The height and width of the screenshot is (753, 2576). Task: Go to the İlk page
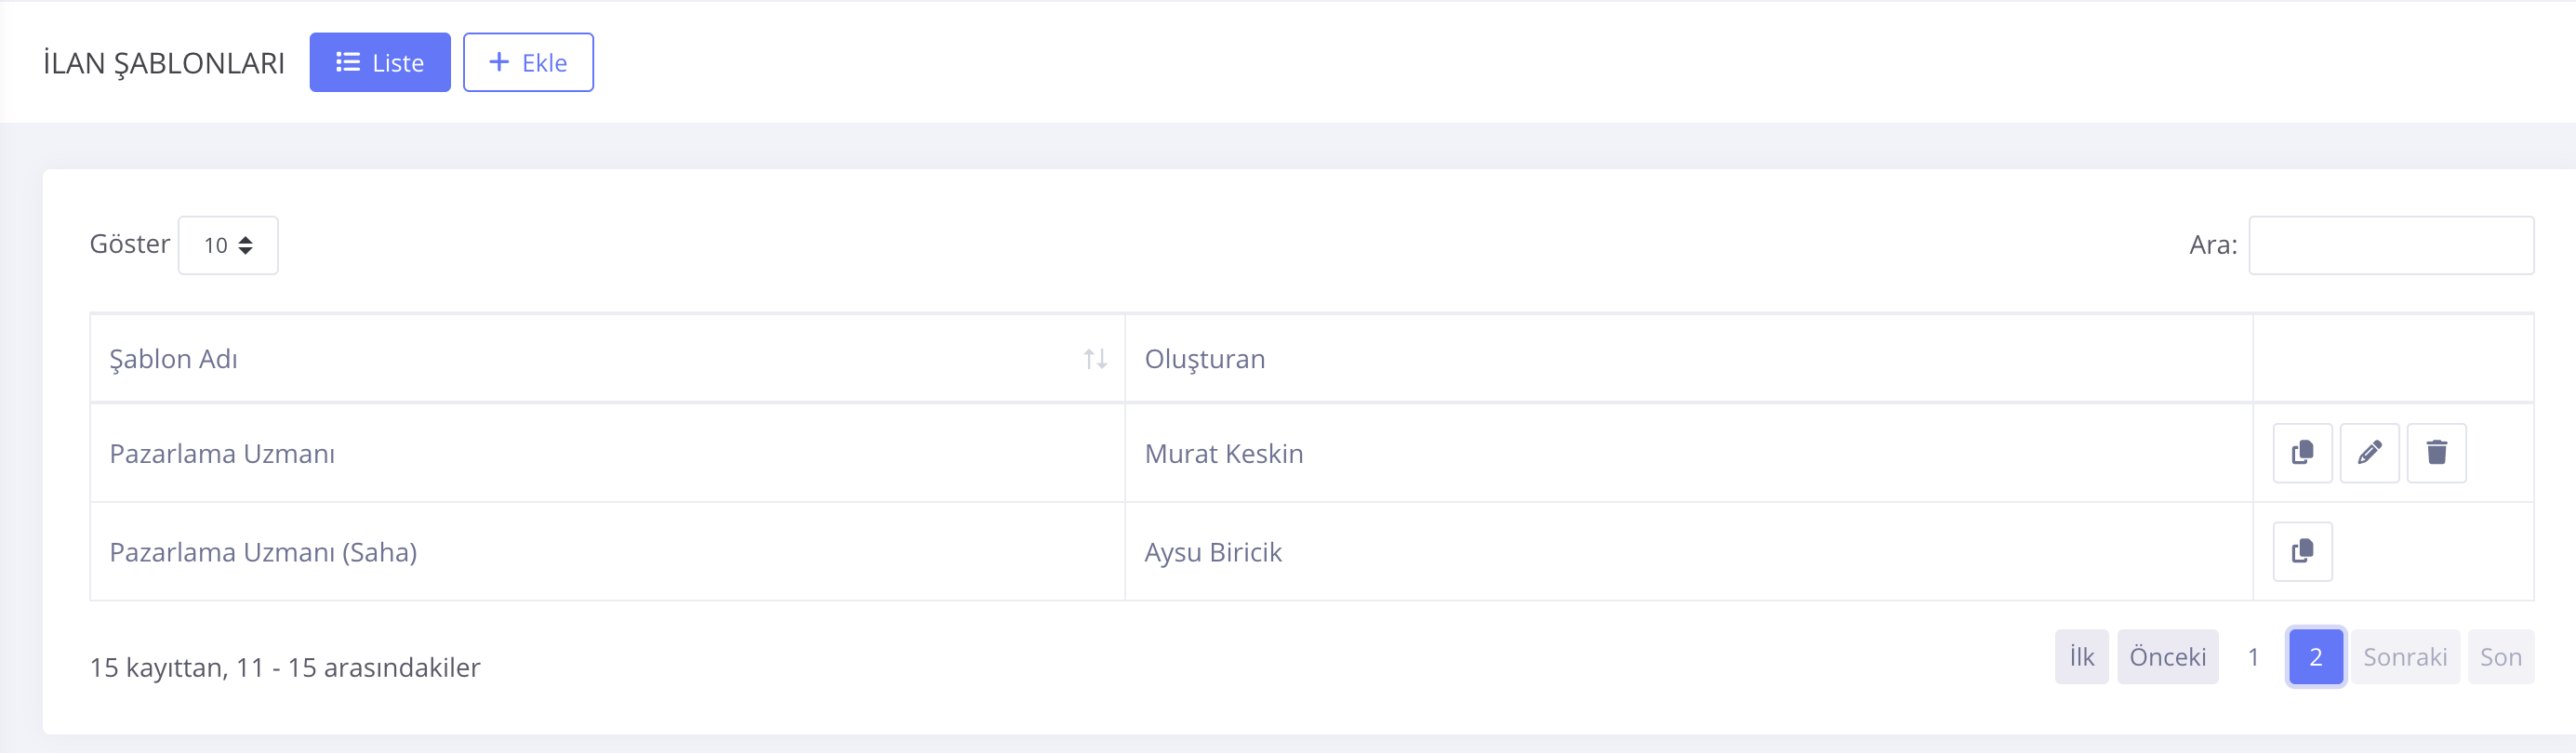coord(2081,657)
